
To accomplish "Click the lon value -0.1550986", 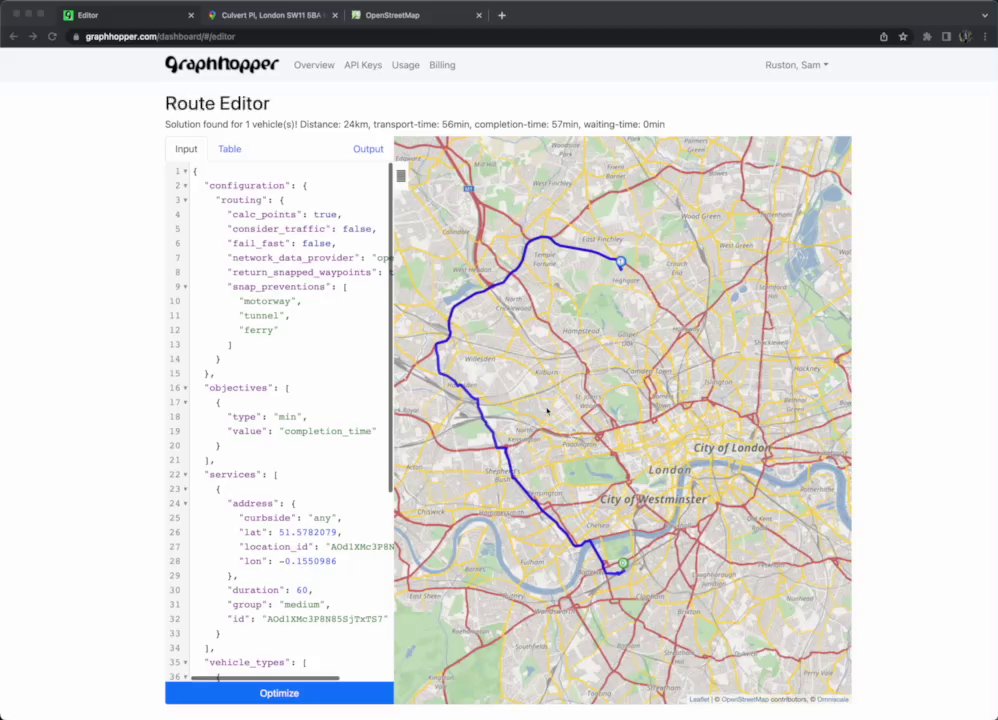I will [x=307, y=561].
